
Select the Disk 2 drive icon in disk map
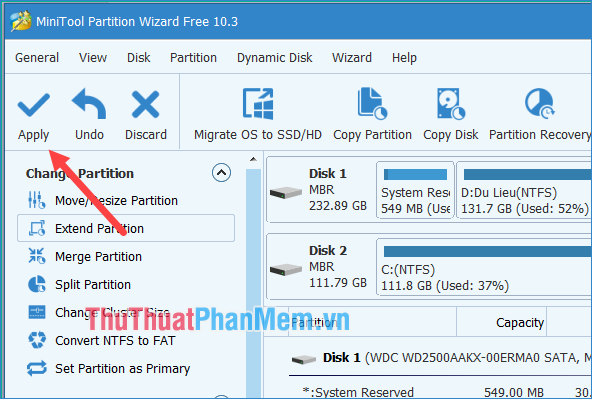(x=286, y=270)
